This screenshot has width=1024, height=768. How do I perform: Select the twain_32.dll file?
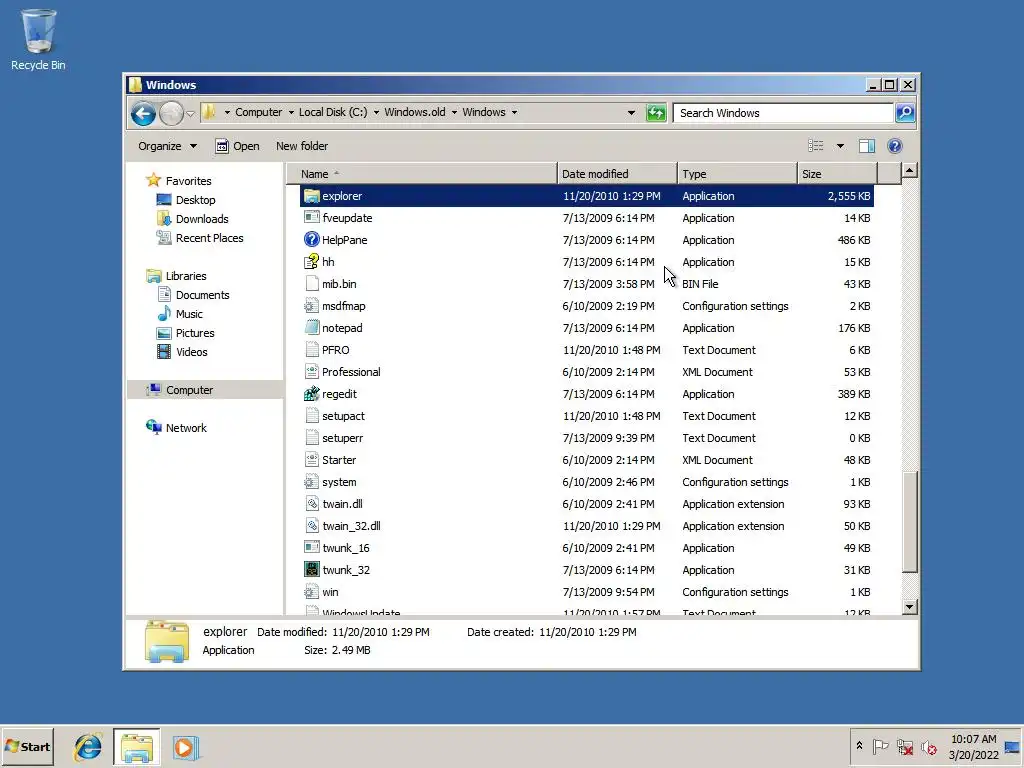pyautogui.click(x=586, y=526)
